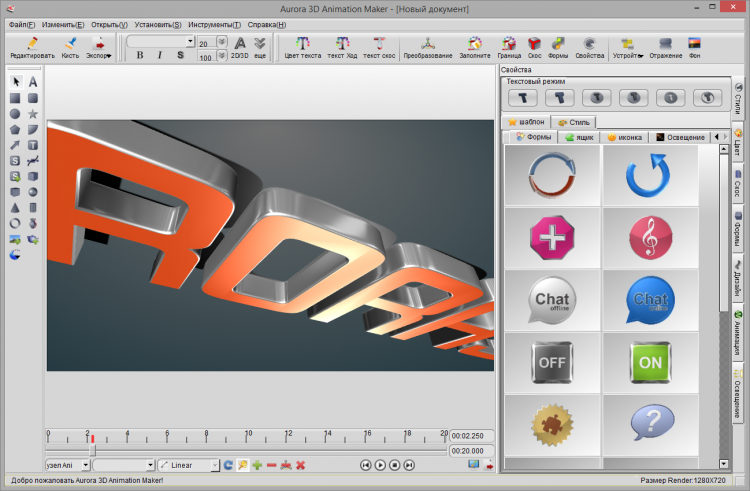The height and width of the screenshot is (491, 750).
Task: Expand the Linear interpolation dropdown
Action: click(x=214, y=465)
